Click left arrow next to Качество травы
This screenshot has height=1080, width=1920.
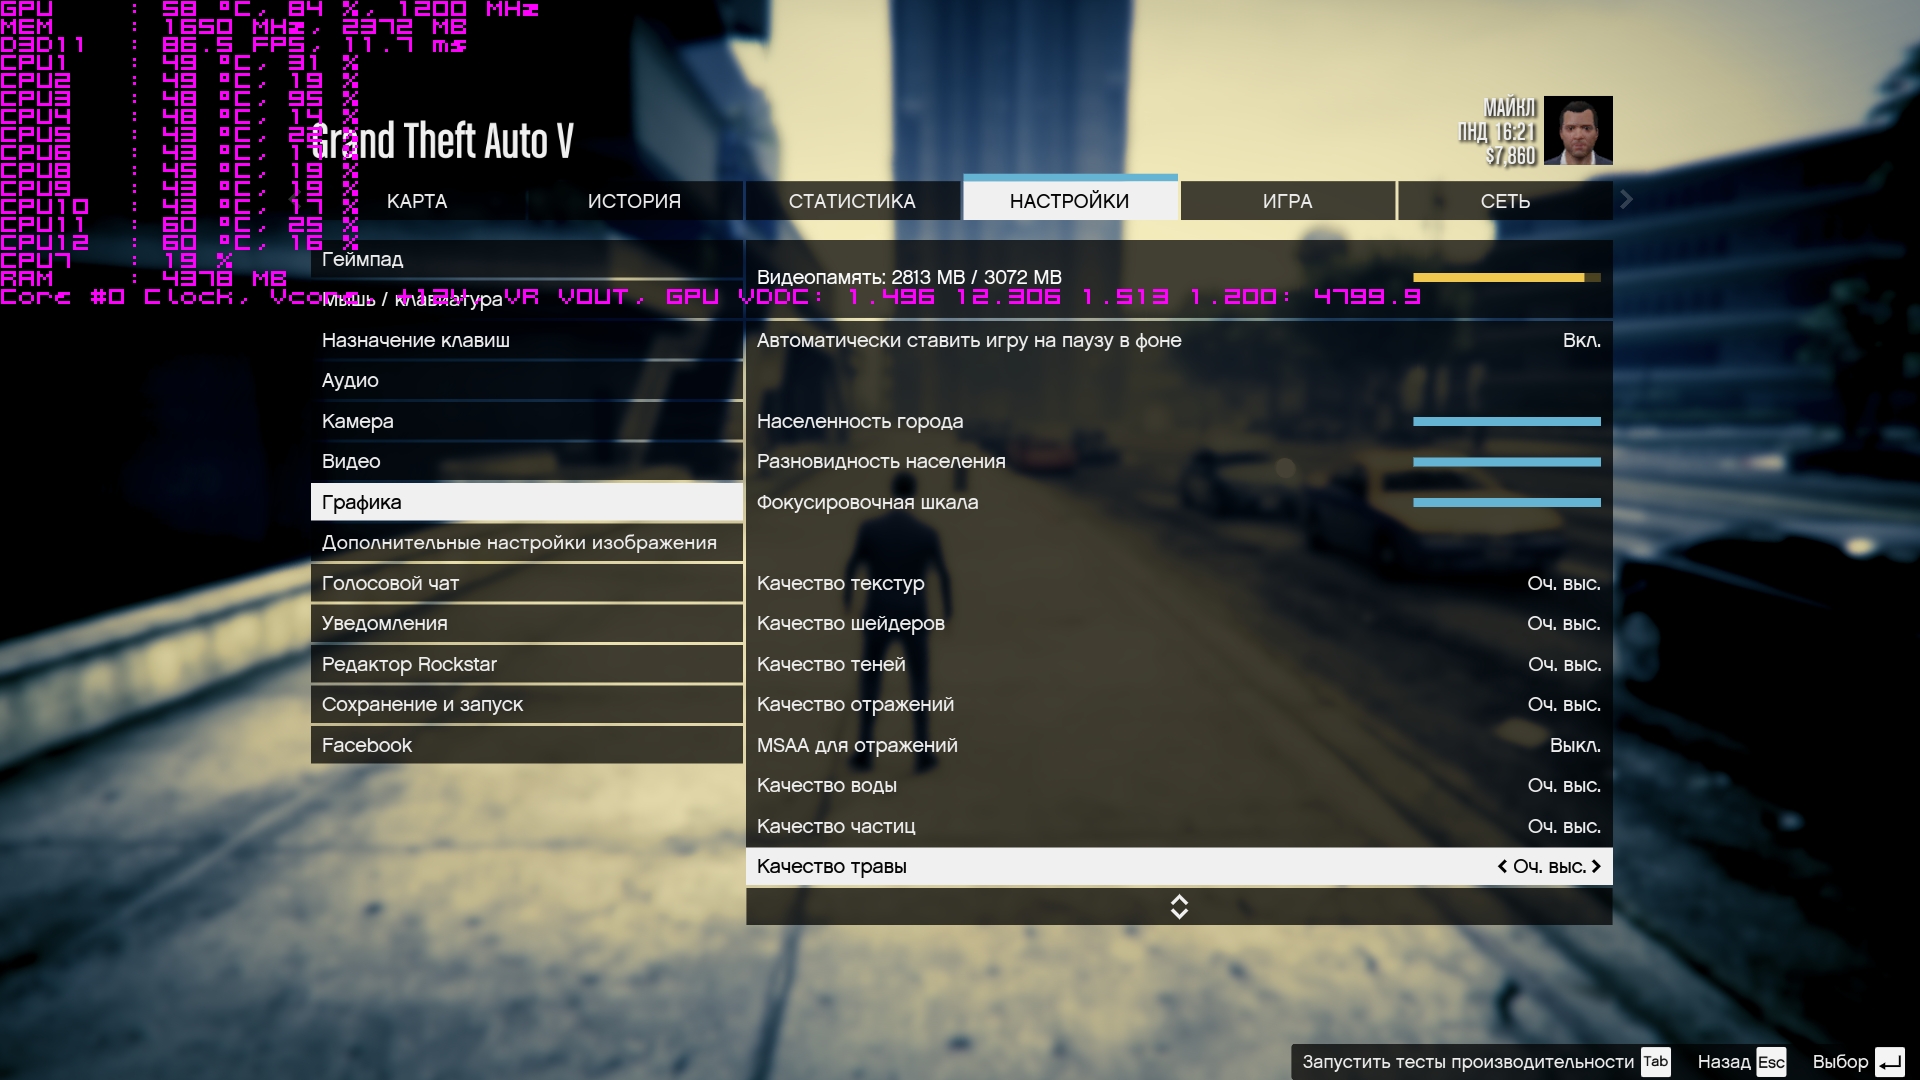pos(1502,867)
